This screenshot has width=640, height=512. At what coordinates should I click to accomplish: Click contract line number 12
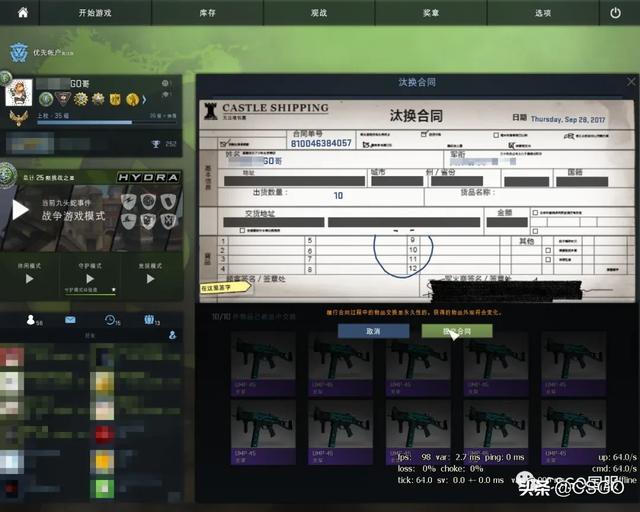413,268
